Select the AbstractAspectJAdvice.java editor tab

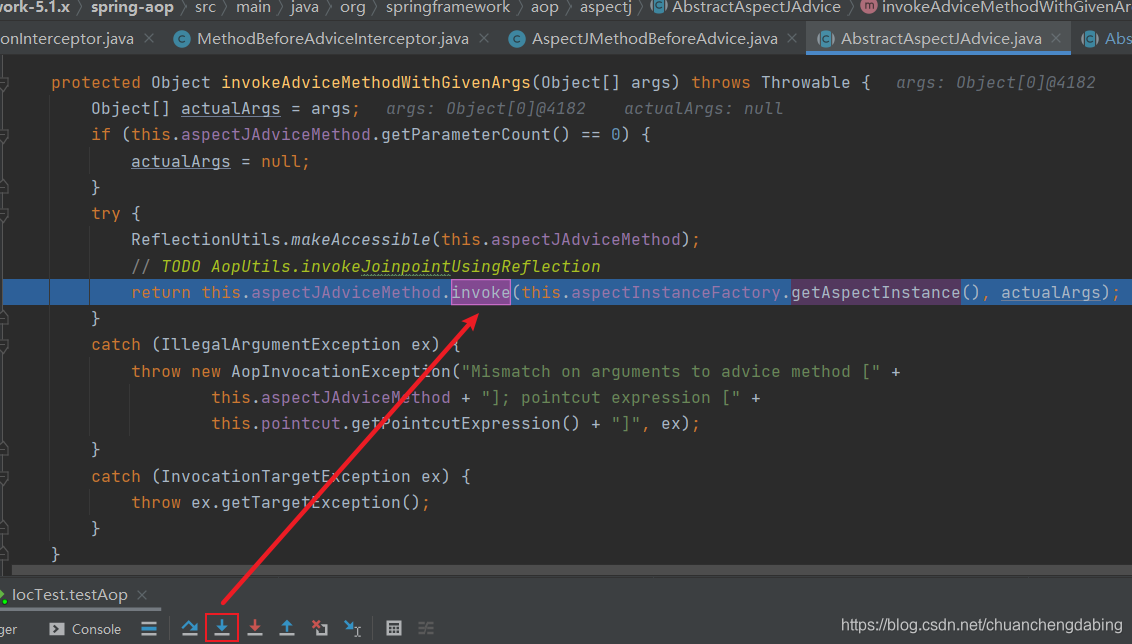[941, 39]
